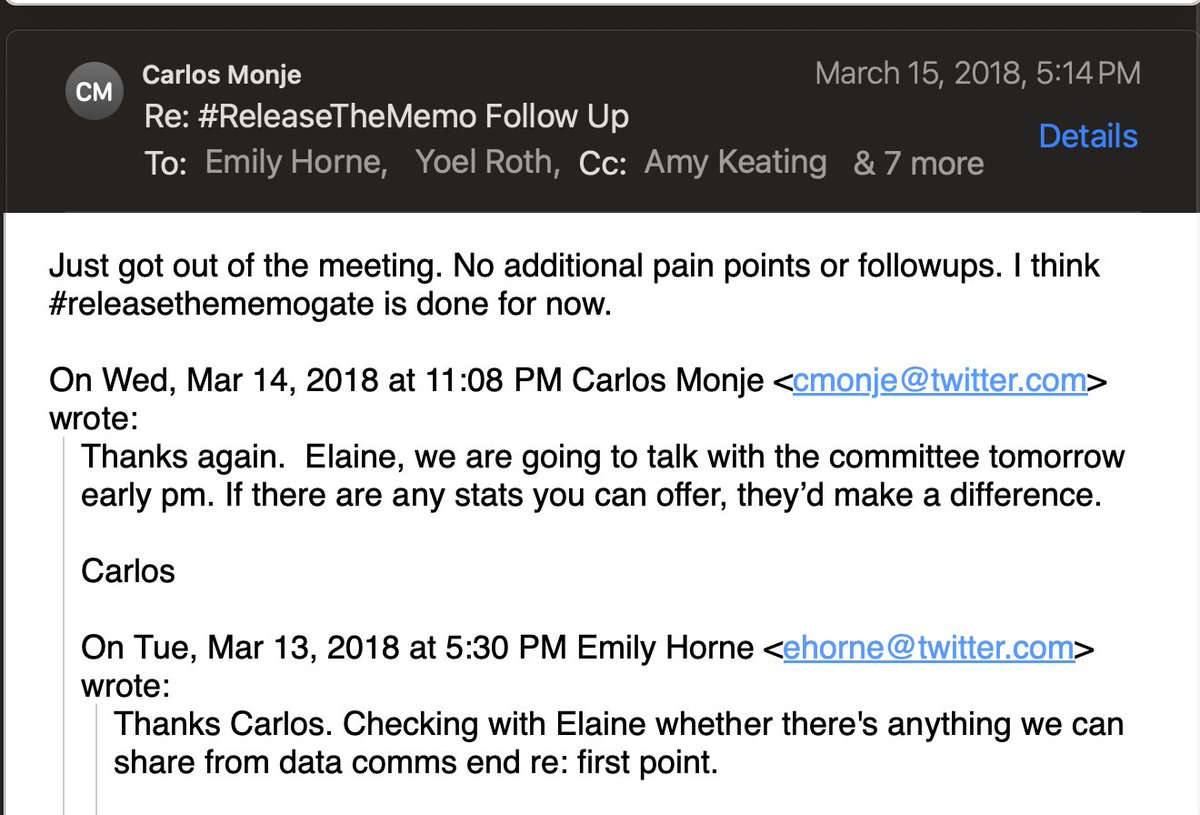Click the 'To:' field label
The image size is (1200, 815).
(166, 164)
